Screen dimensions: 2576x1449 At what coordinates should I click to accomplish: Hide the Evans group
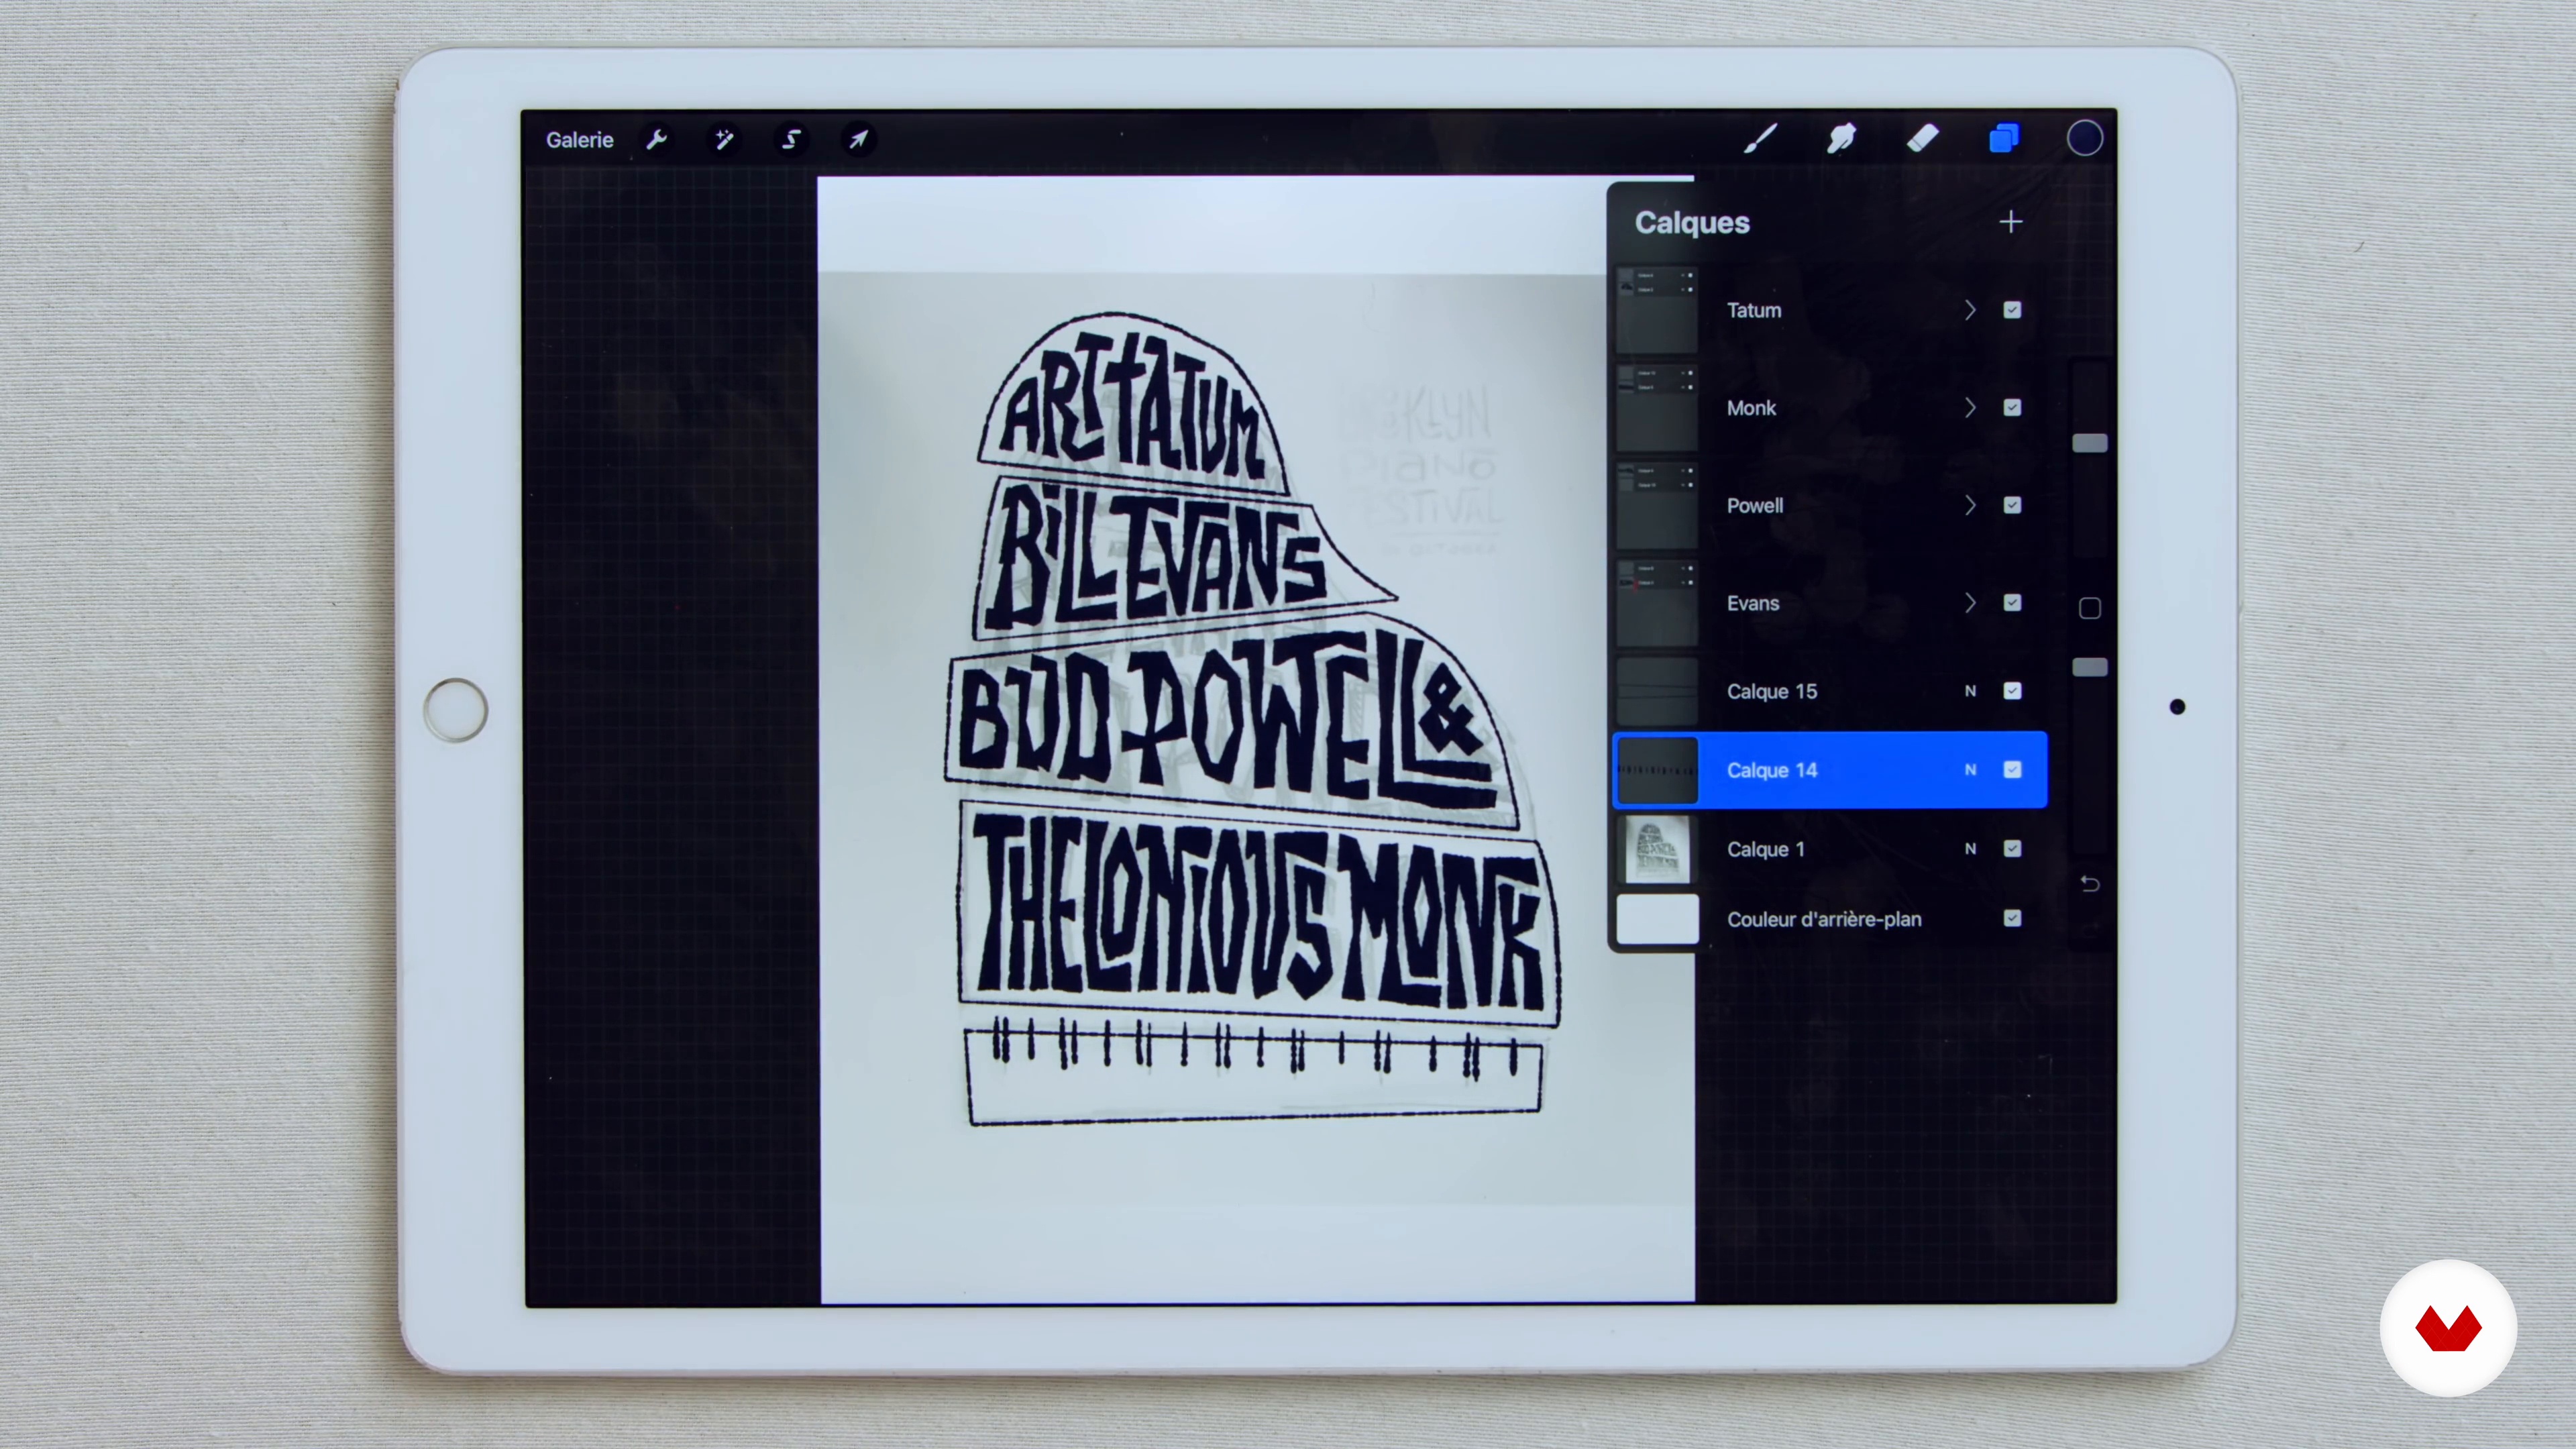[2012, 603]
